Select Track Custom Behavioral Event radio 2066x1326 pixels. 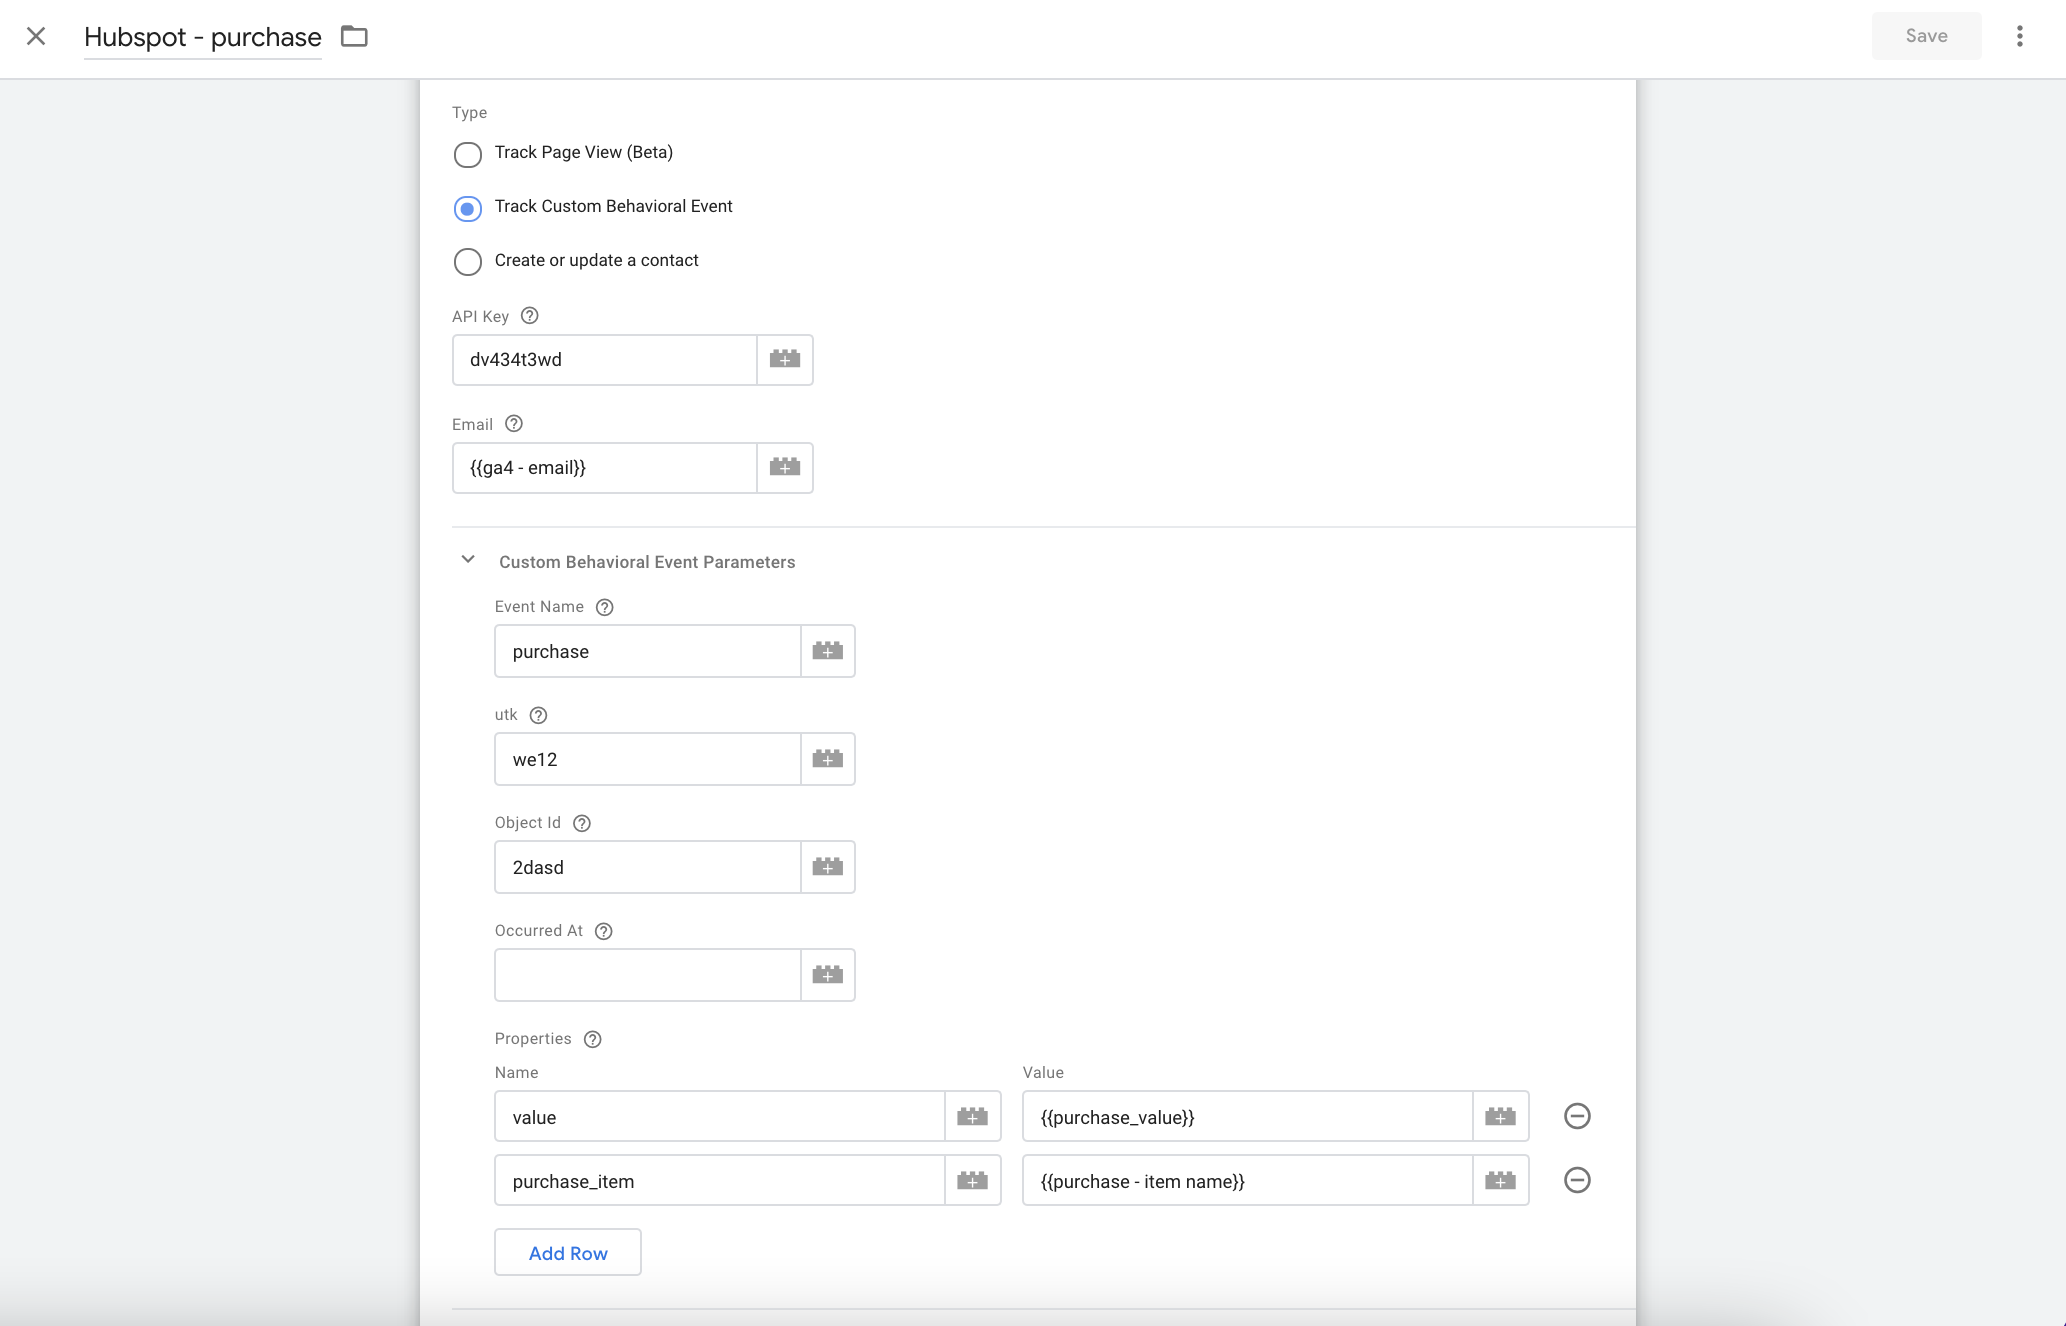click(468, 208)
